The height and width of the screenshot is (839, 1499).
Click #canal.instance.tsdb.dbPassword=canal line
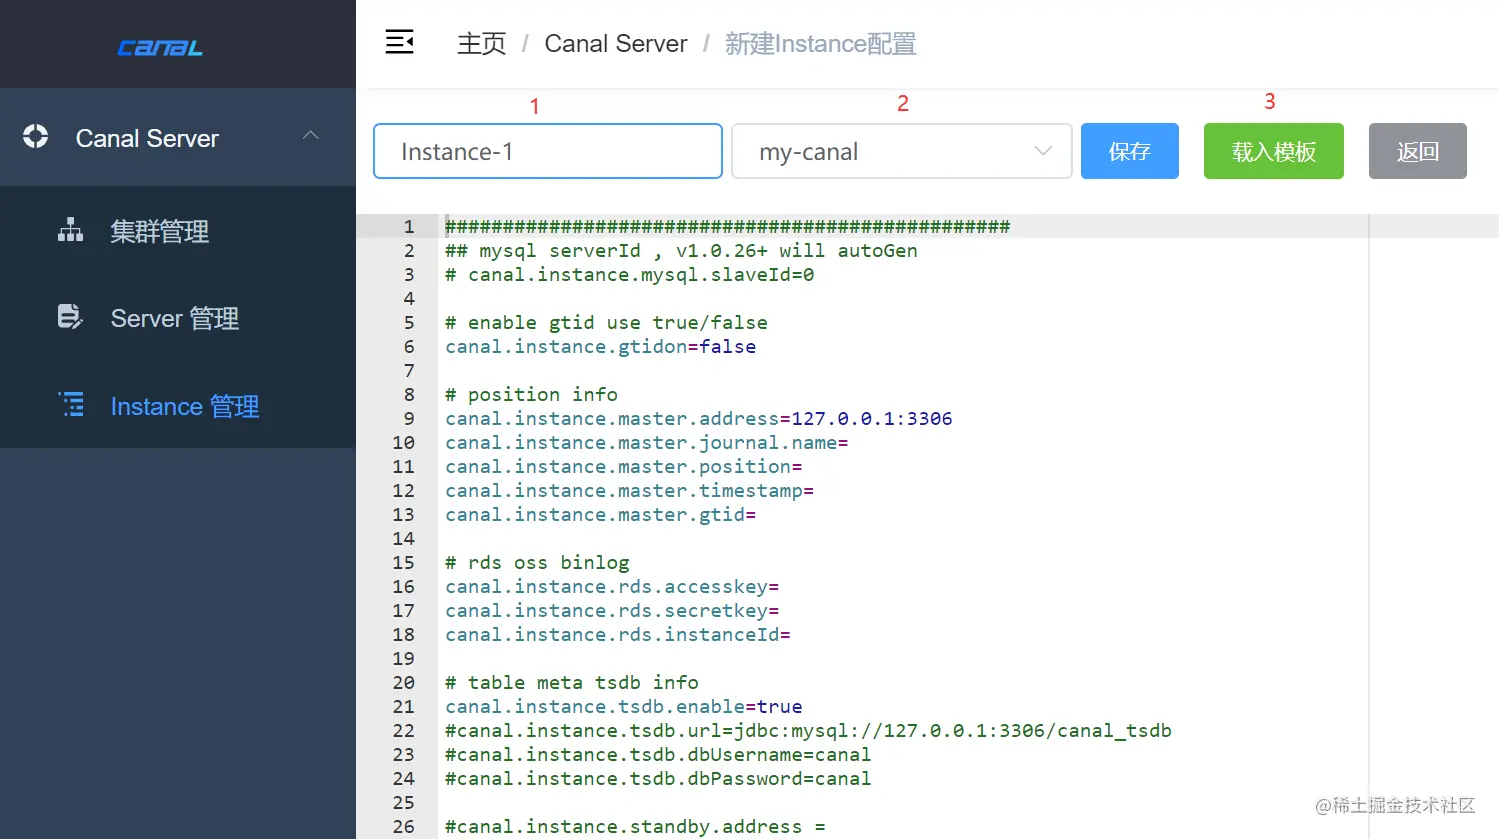pyautogui.click(x=658, y=778)
